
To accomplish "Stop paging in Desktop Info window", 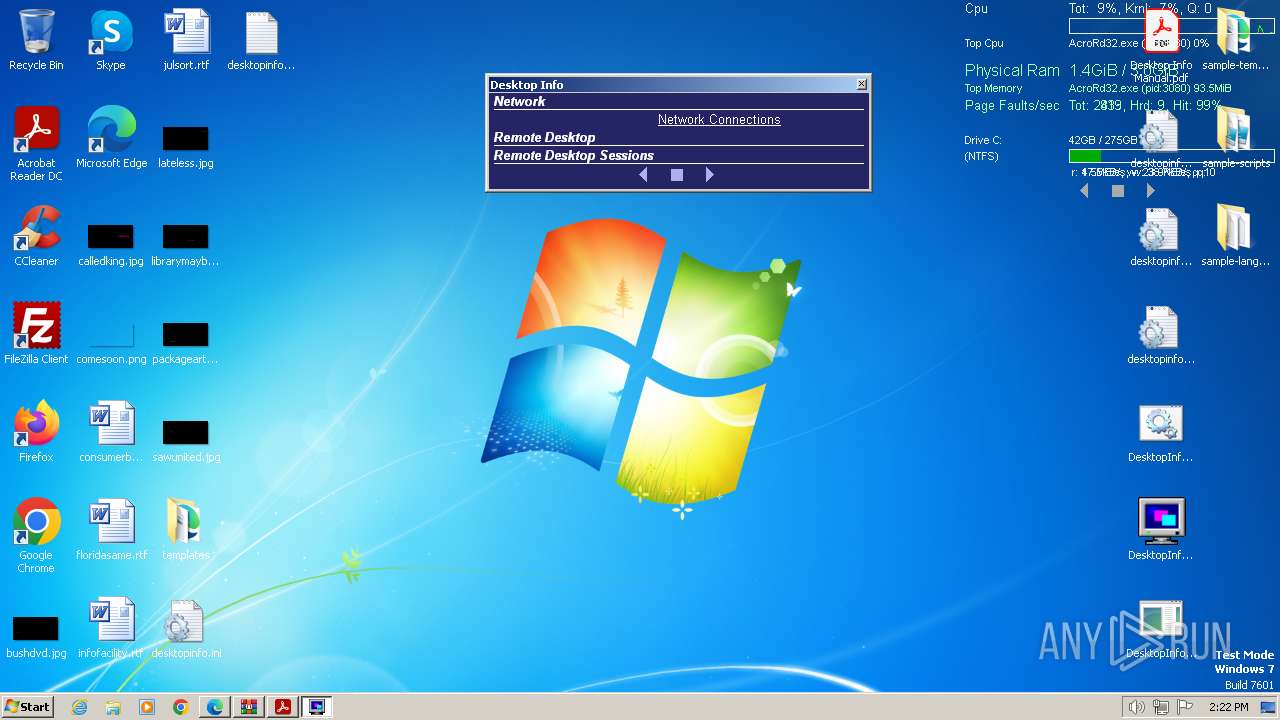I will 677,175.
